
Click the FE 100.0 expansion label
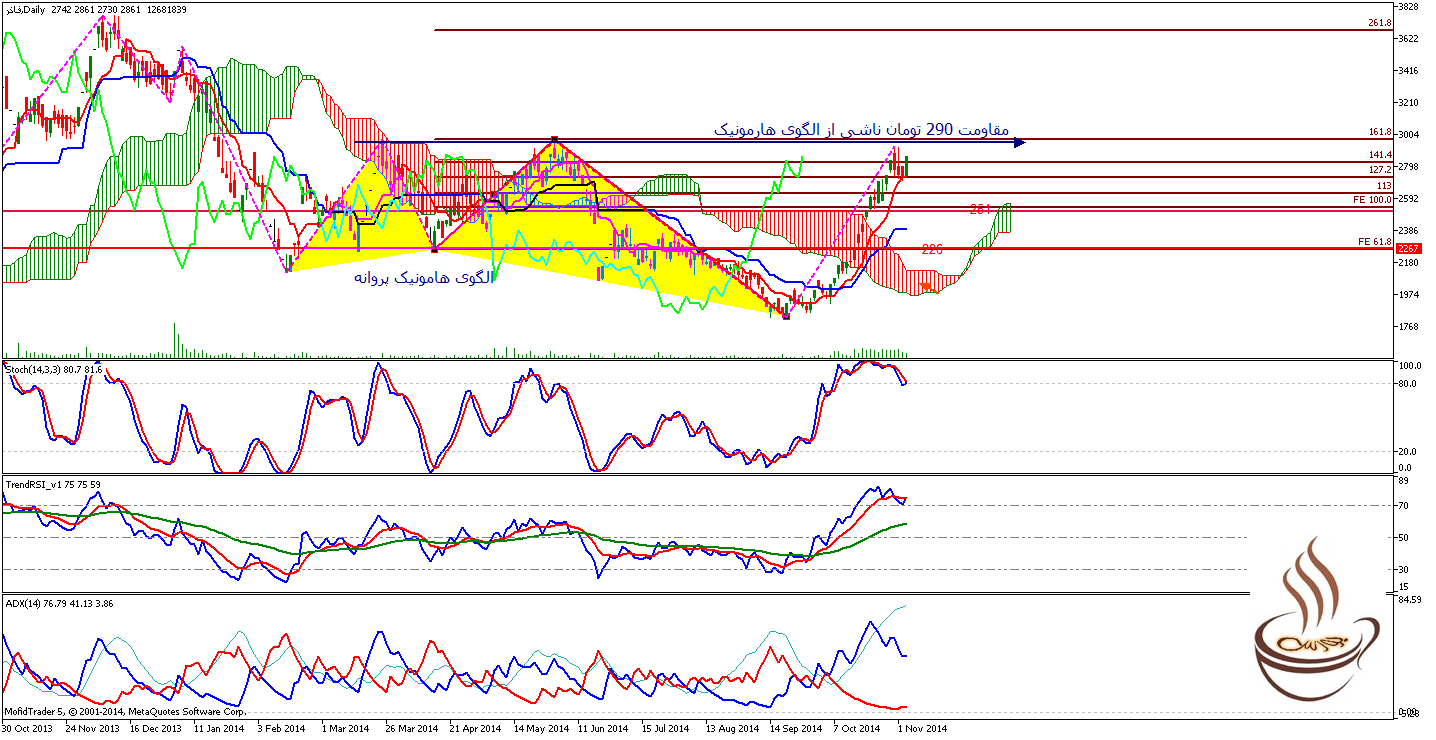pyautogui.click(x=1374, y=200)
